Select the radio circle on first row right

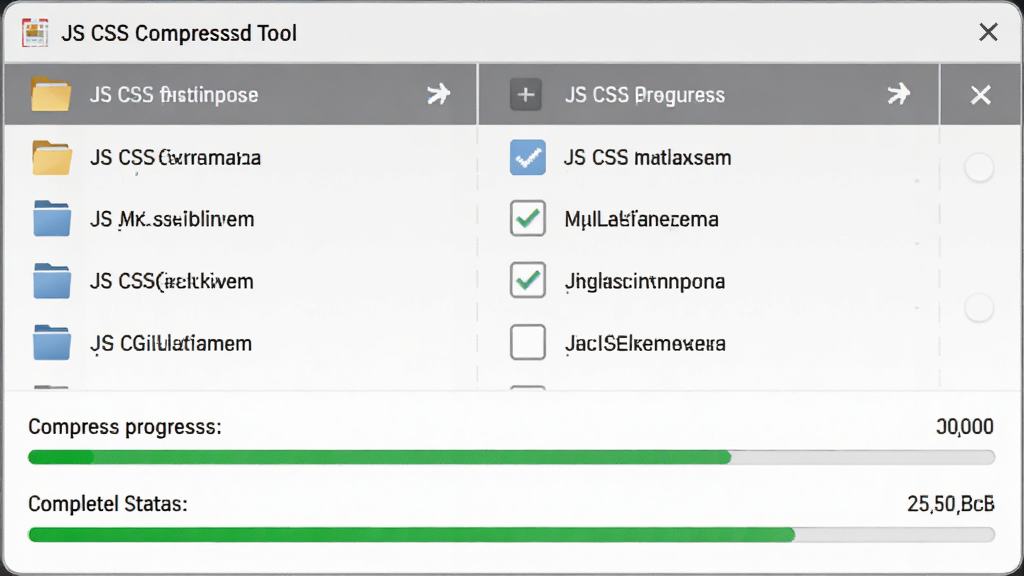[979, 168]
